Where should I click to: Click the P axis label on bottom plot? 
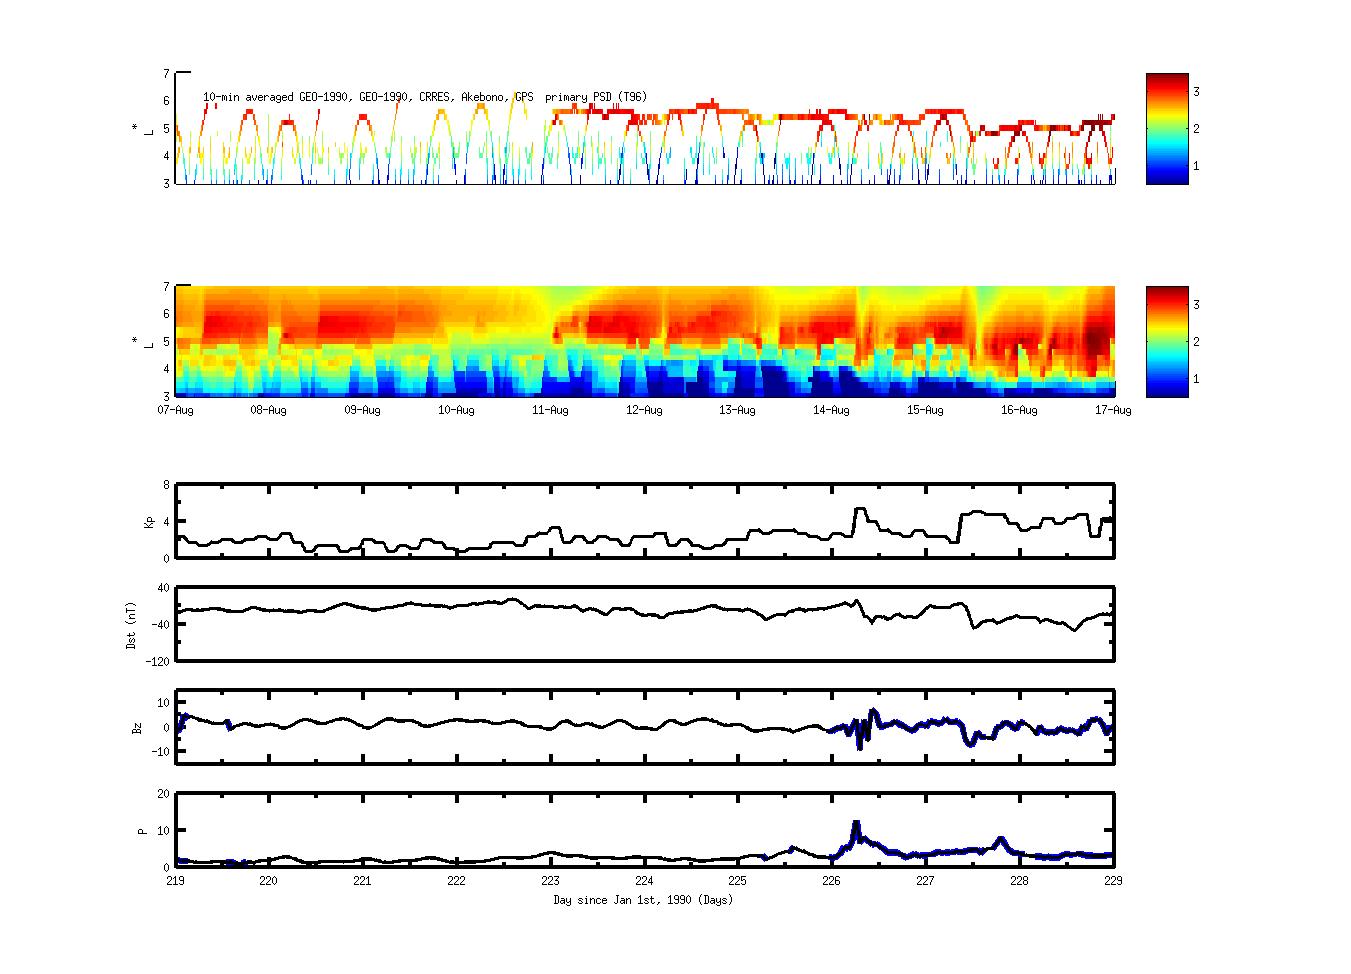tap(142, 830)
